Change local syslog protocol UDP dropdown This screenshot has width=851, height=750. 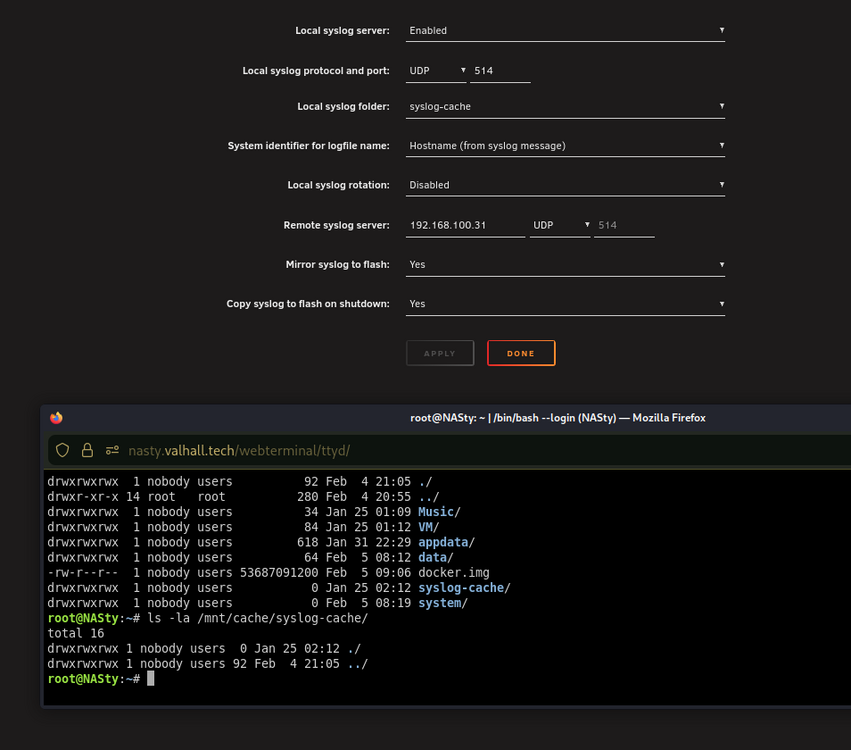point(436,71)
